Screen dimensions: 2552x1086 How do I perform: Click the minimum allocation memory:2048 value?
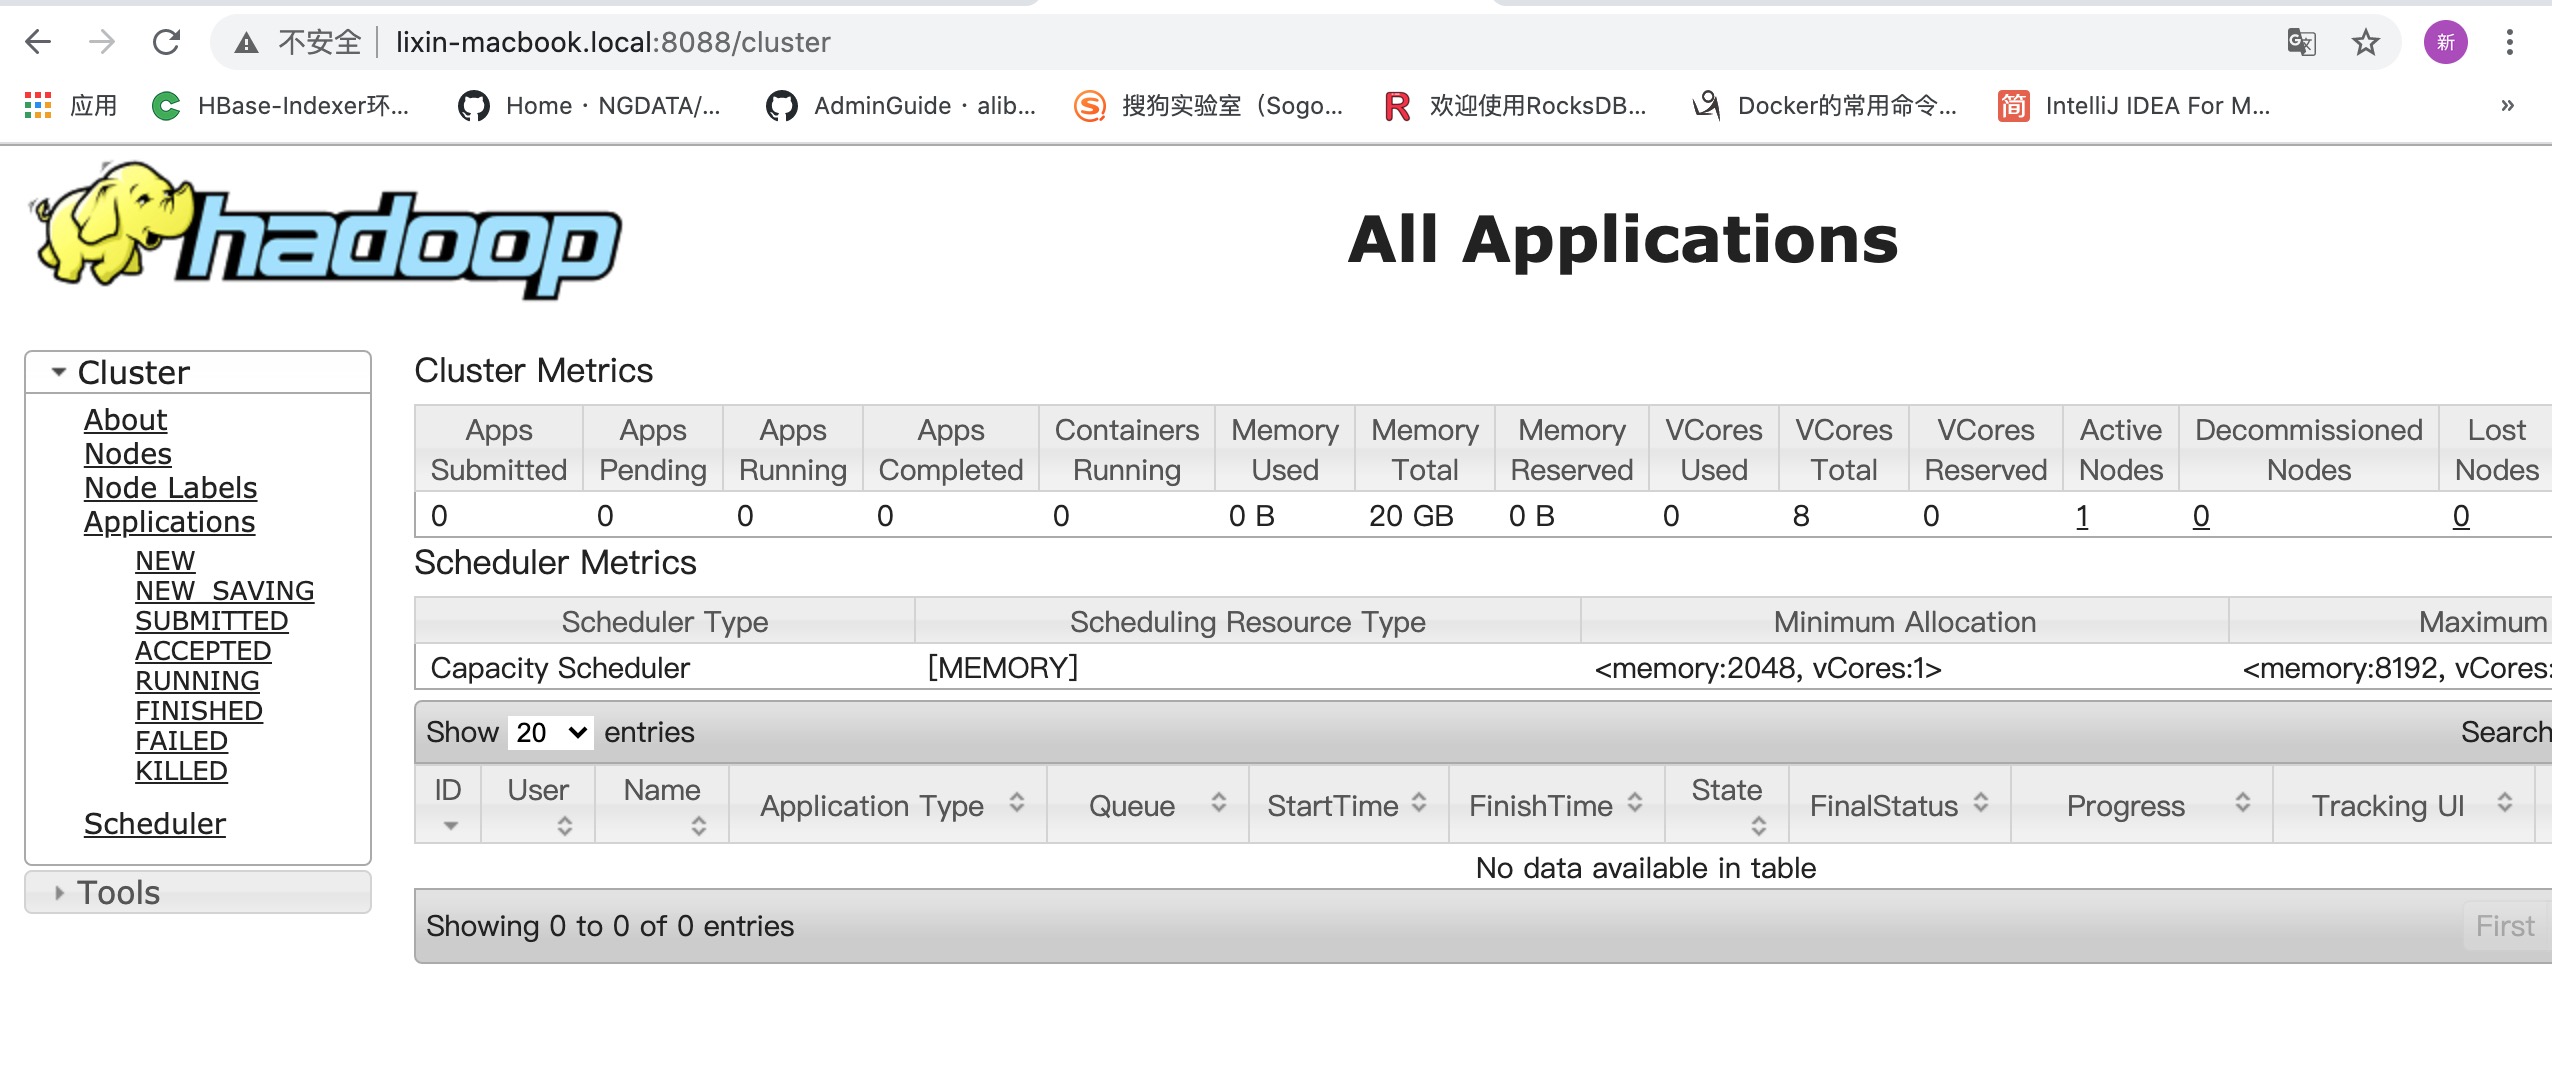point(1767,668)
